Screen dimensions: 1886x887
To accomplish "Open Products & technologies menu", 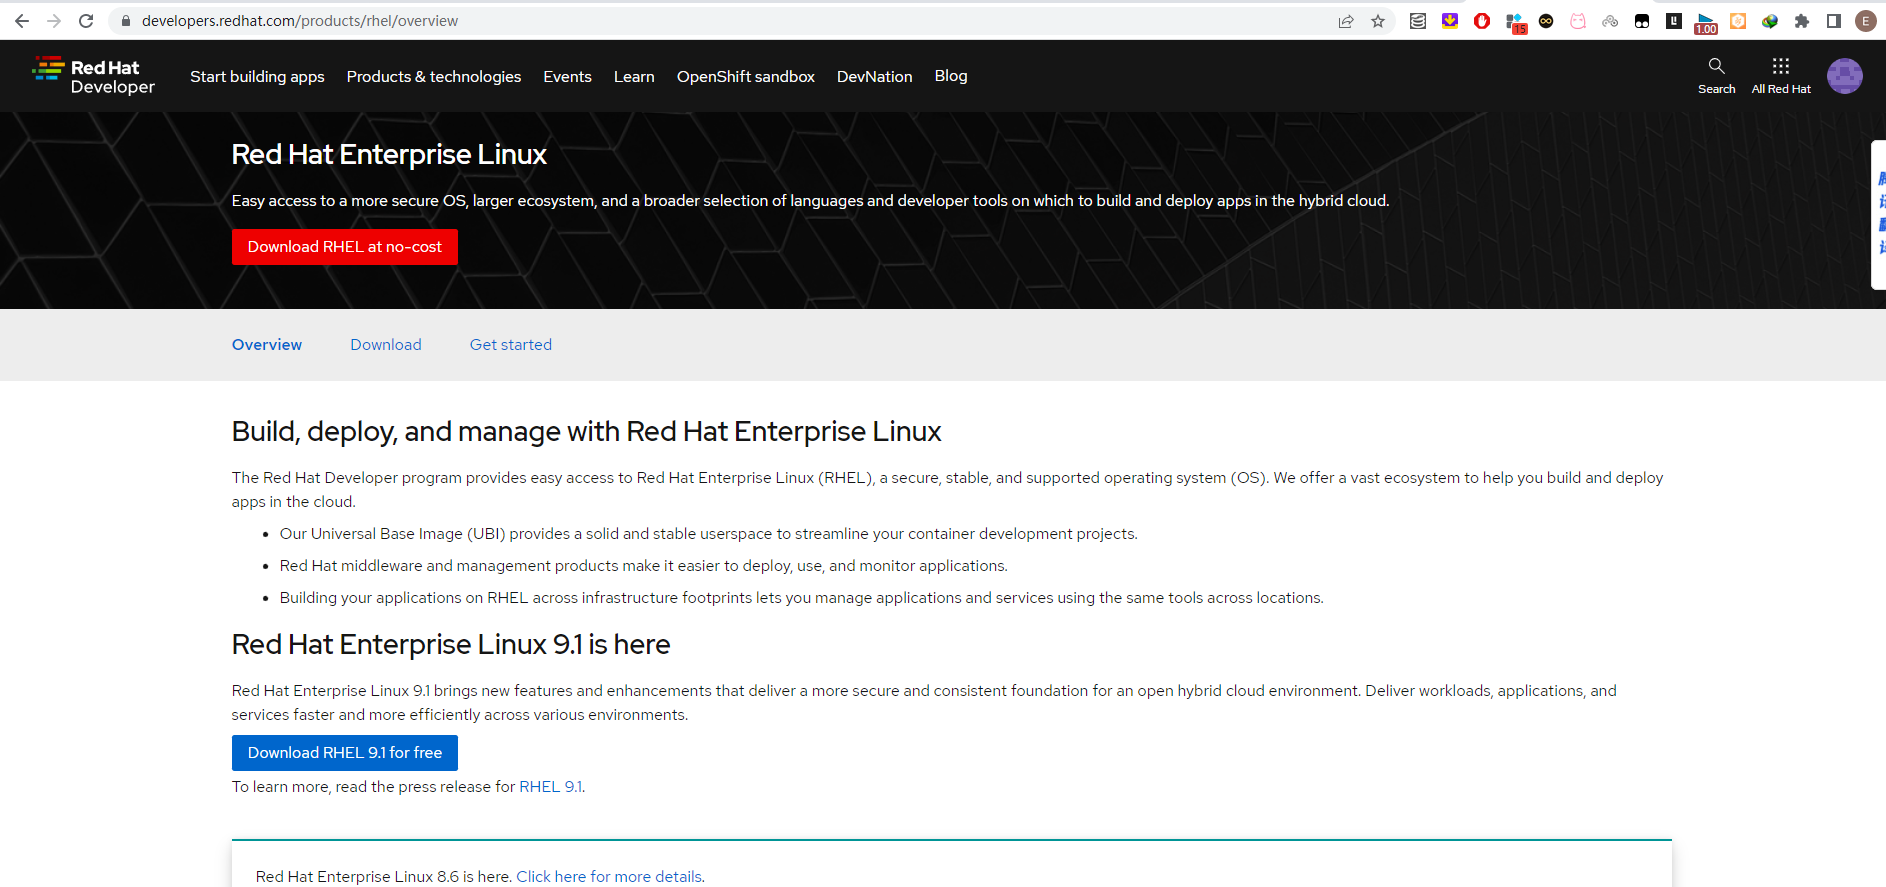I will (434, 76).
